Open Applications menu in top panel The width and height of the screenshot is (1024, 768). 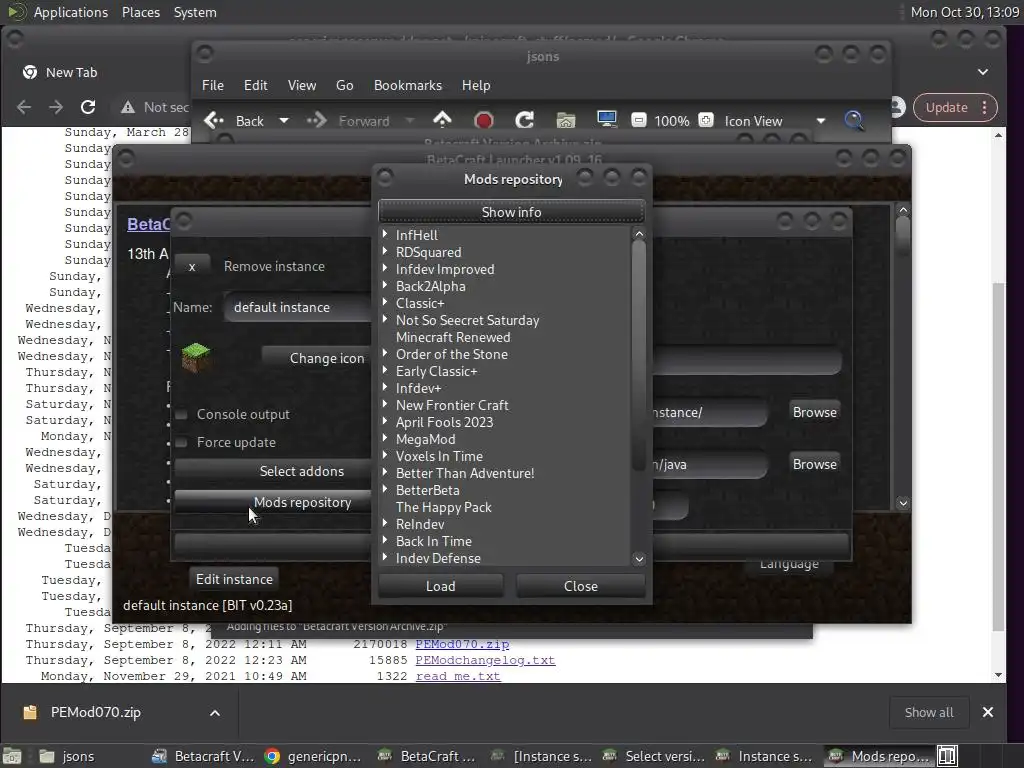pos(71,12)
